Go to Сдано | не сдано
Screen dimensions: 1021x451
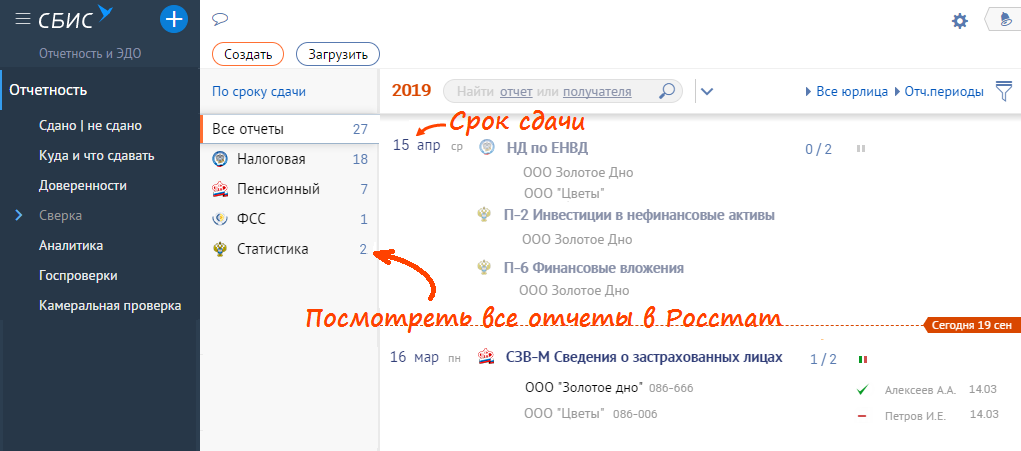point(91,126)
